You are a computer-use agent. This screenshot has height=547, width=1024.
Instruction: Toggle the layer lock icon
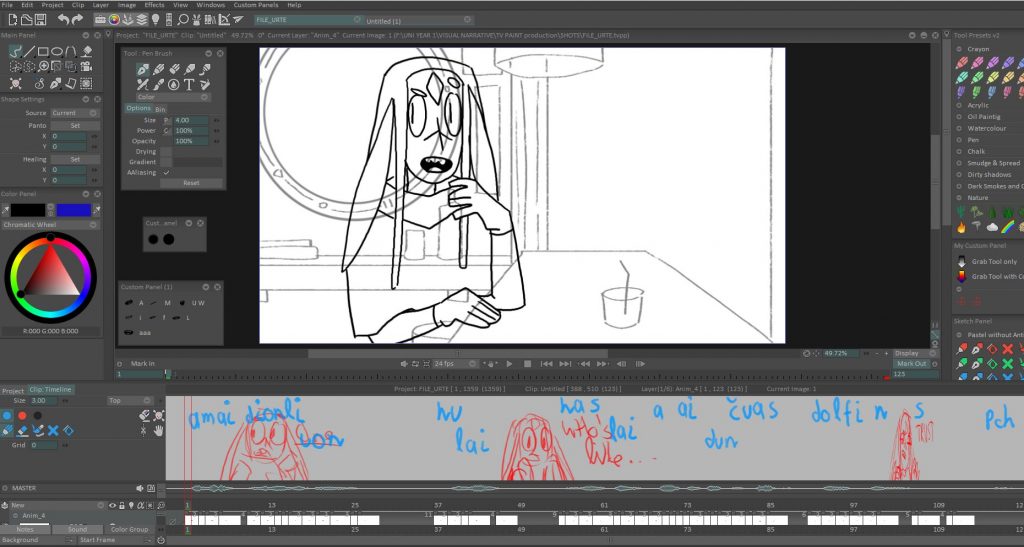coord(121,505)
